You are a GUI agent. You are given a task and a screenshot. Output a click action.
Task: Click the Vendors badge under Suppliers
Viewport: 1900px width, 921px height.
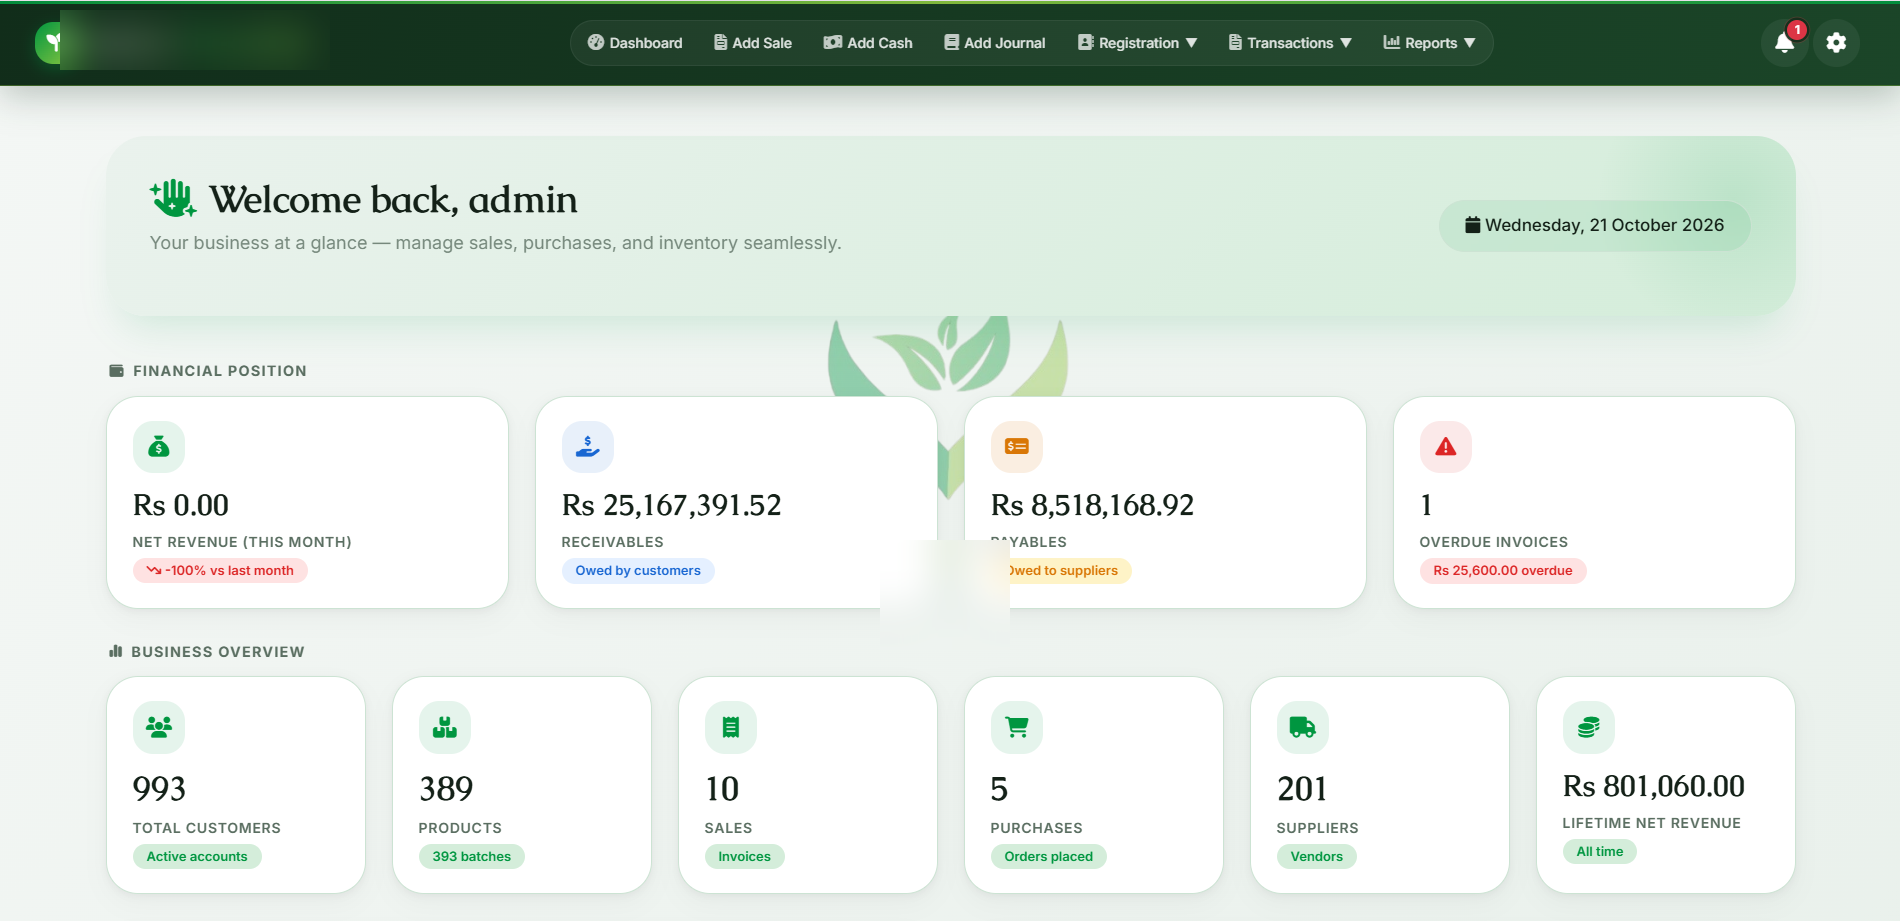point(1317,856)
